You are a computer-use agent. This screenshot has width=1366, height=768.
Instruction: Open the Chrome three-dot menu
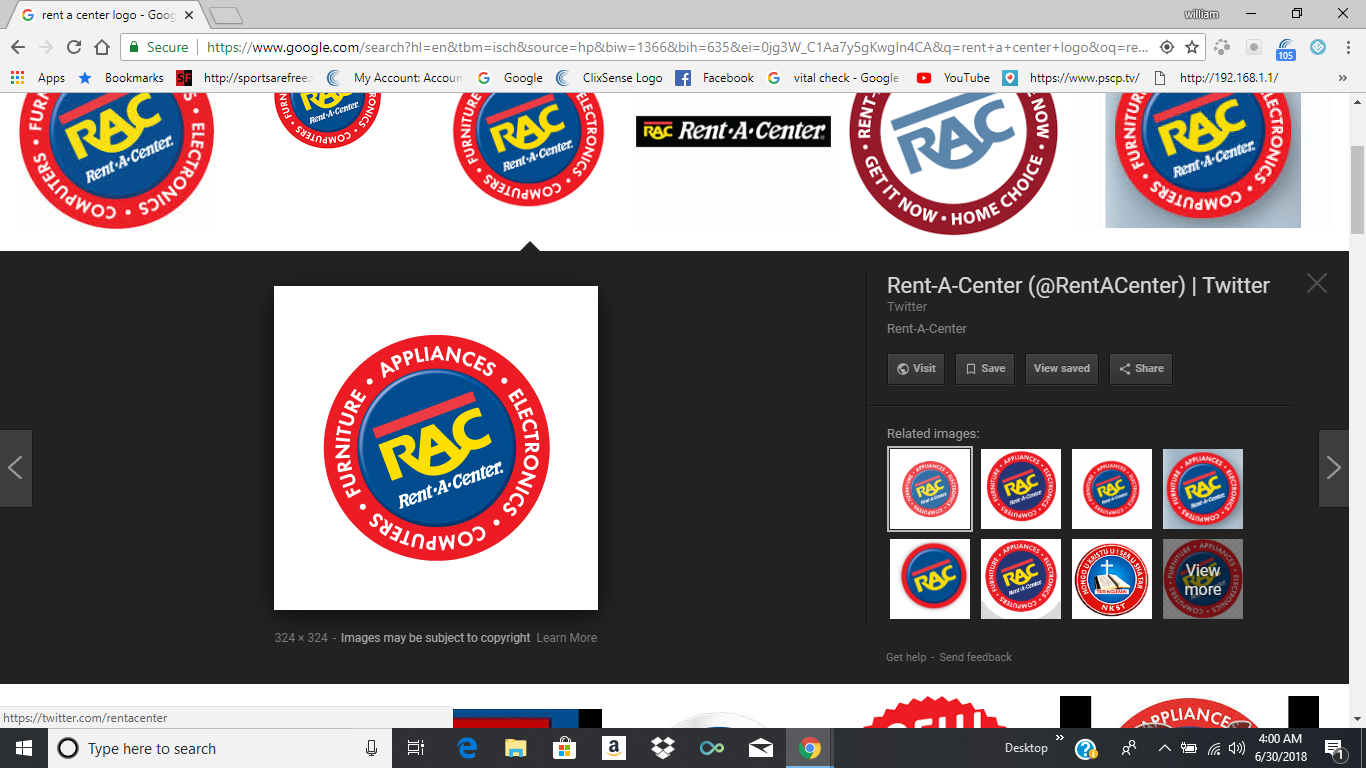pos(1347,47)
